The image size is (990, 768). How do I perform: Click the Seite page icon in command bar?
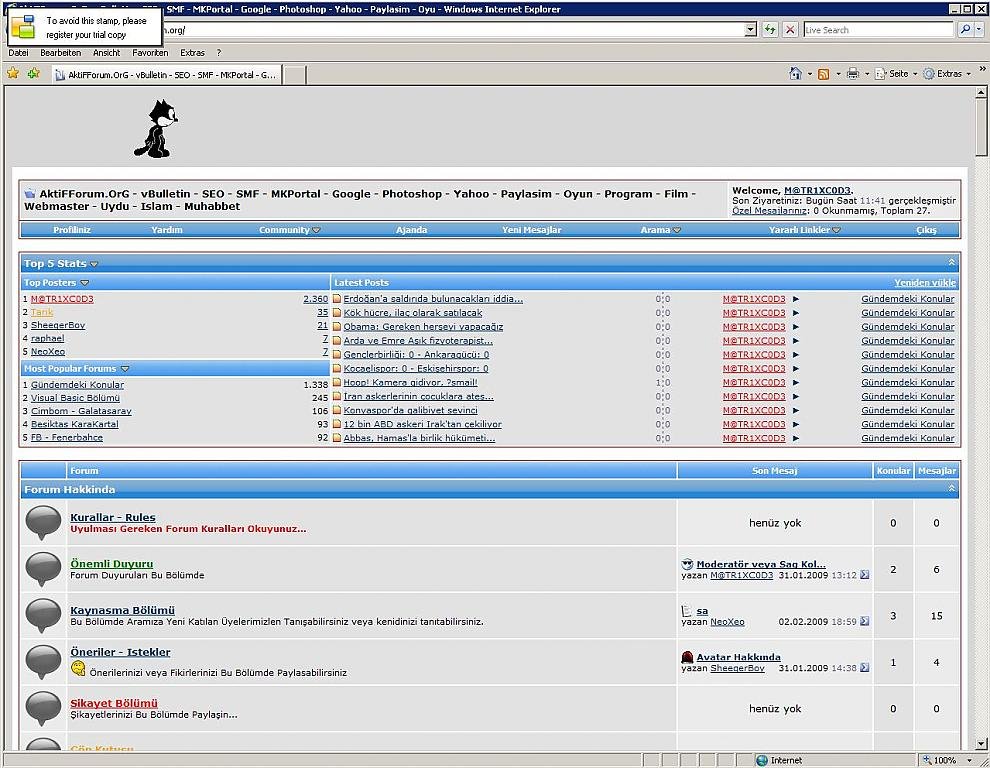pyautogui.click(x=880, y=74)
